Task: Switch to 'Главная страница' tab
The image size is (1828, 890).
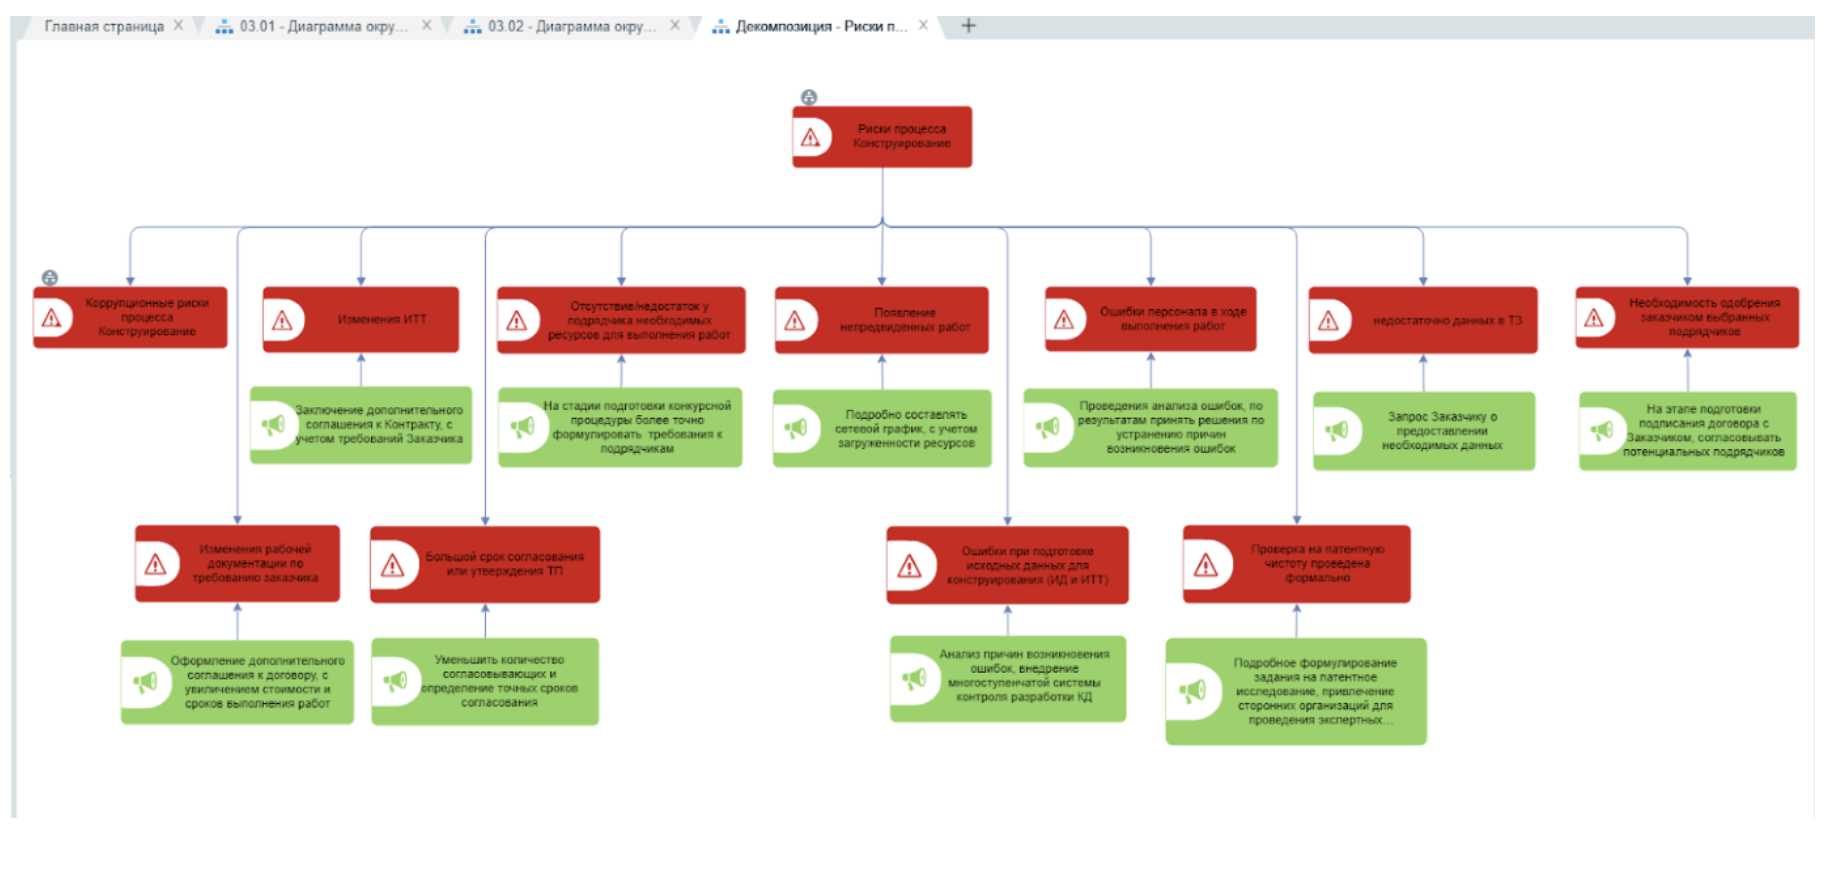Action: click(104, 26)
